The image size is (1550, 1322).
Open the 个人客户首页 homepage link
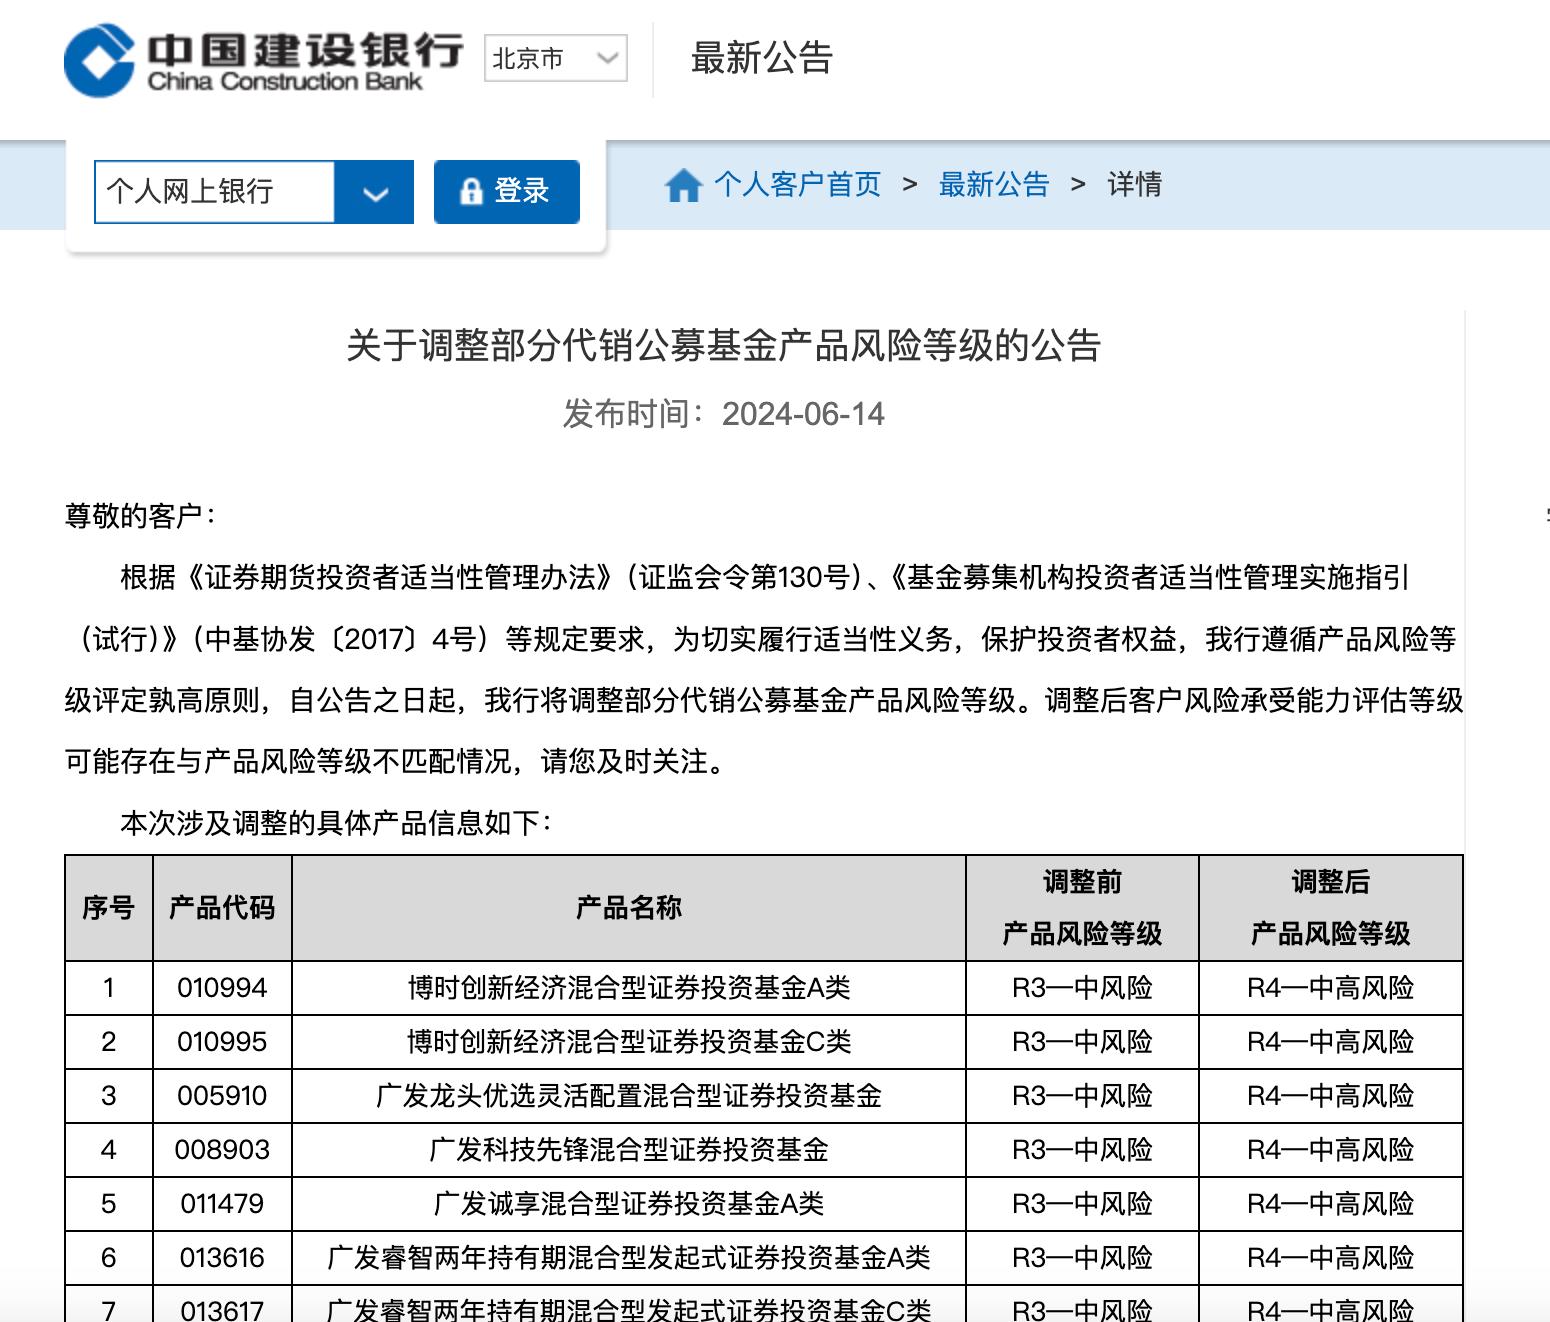797,185
